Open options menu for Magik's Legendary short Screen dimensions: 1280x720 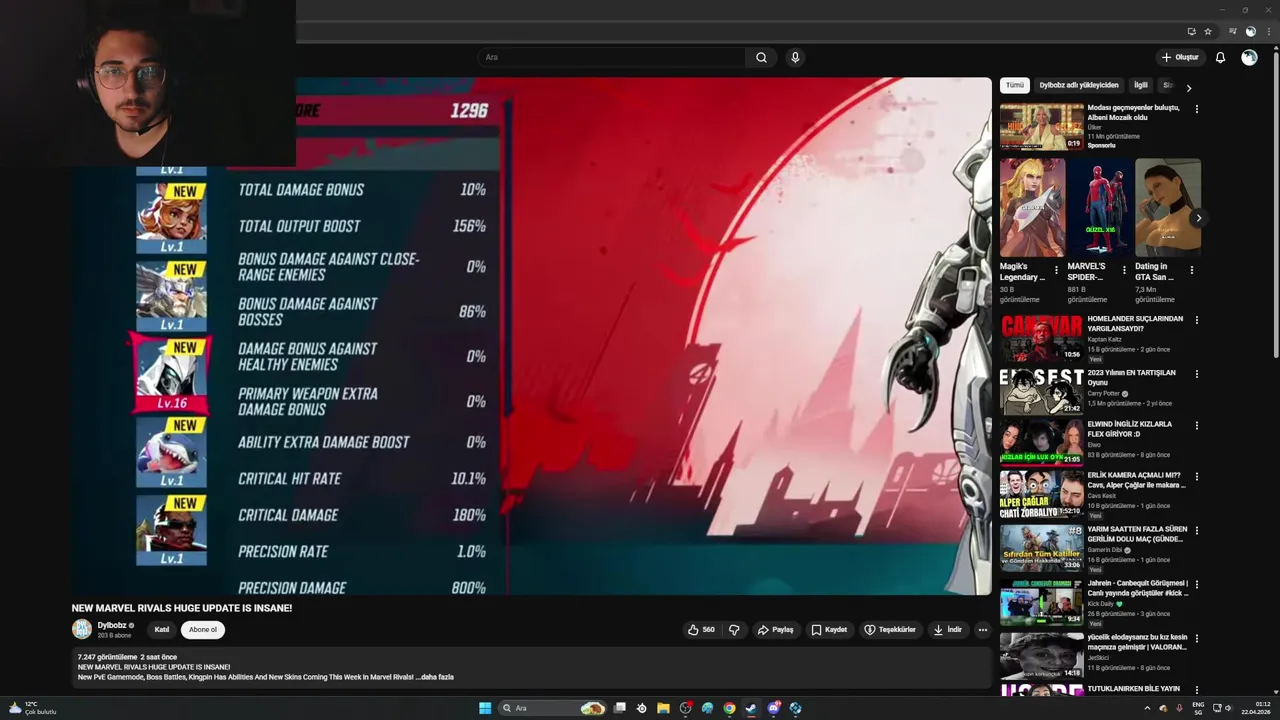[x=1056, y=270]
